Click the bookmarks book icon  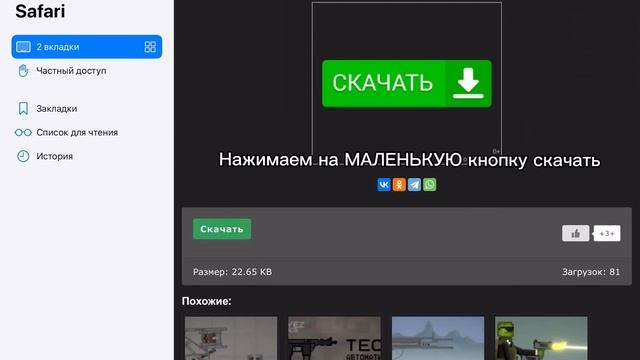click(x=23, y=109)
